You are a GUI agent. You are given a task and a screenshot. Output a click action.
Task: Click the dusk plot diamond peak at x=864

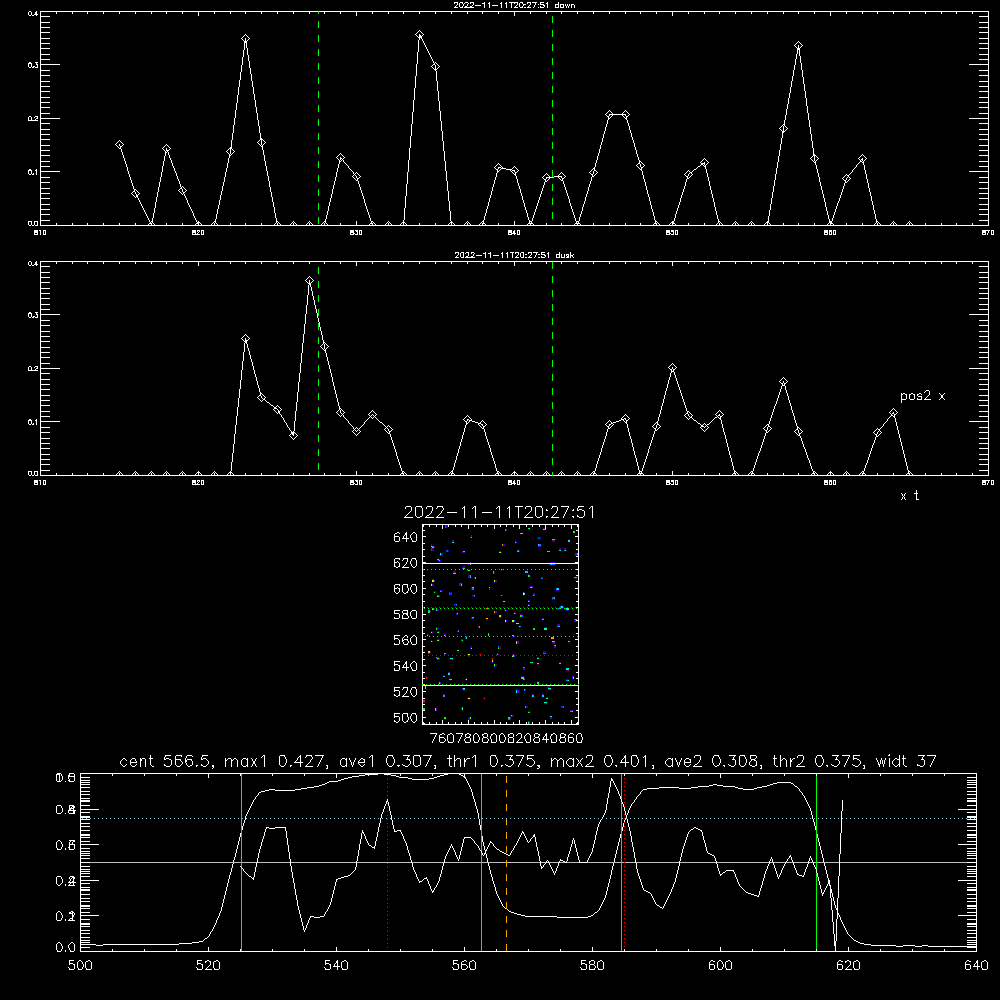tap(893, 413)
